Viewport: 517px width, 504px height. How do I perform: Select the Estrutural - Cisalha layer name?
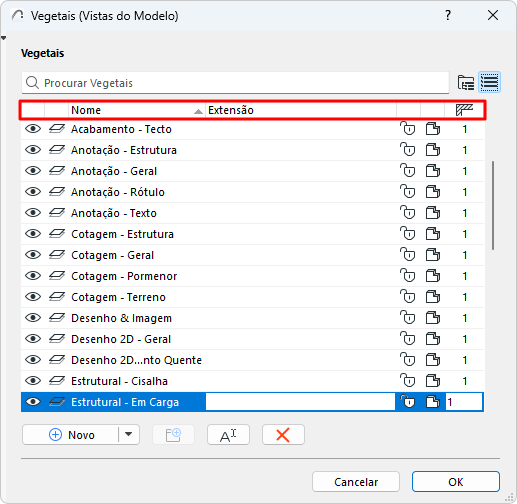pos(119,381)
